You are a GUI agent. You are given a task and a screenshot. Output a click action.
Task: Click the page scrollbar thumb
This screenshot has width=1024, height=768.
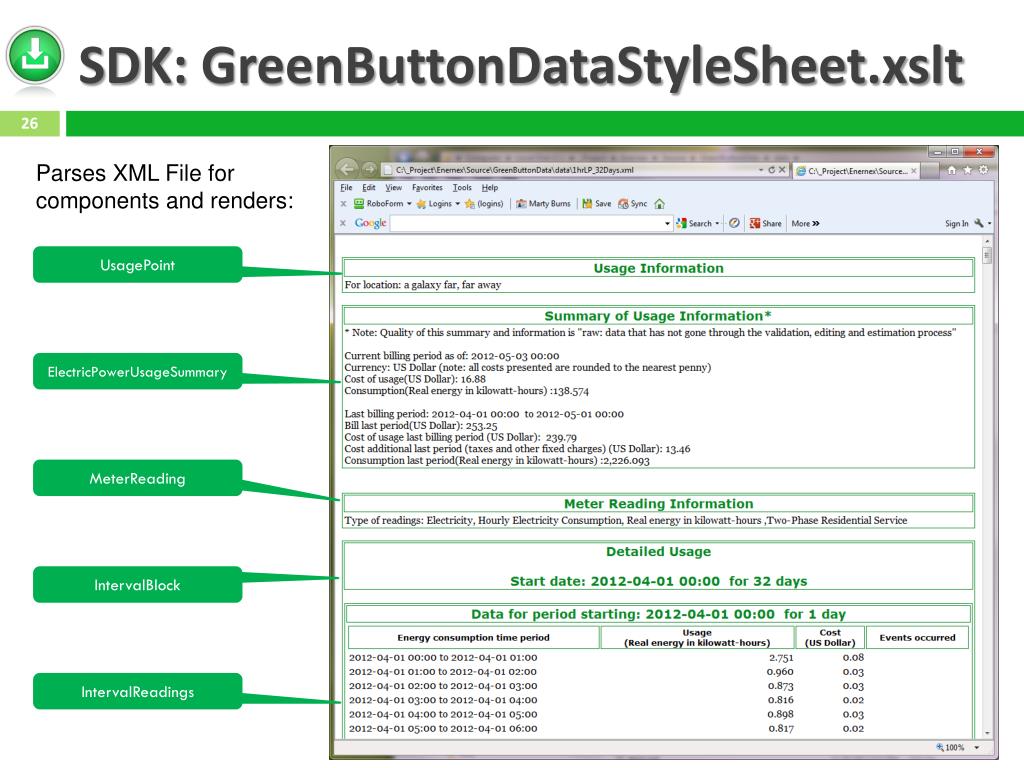pos(987,255)
